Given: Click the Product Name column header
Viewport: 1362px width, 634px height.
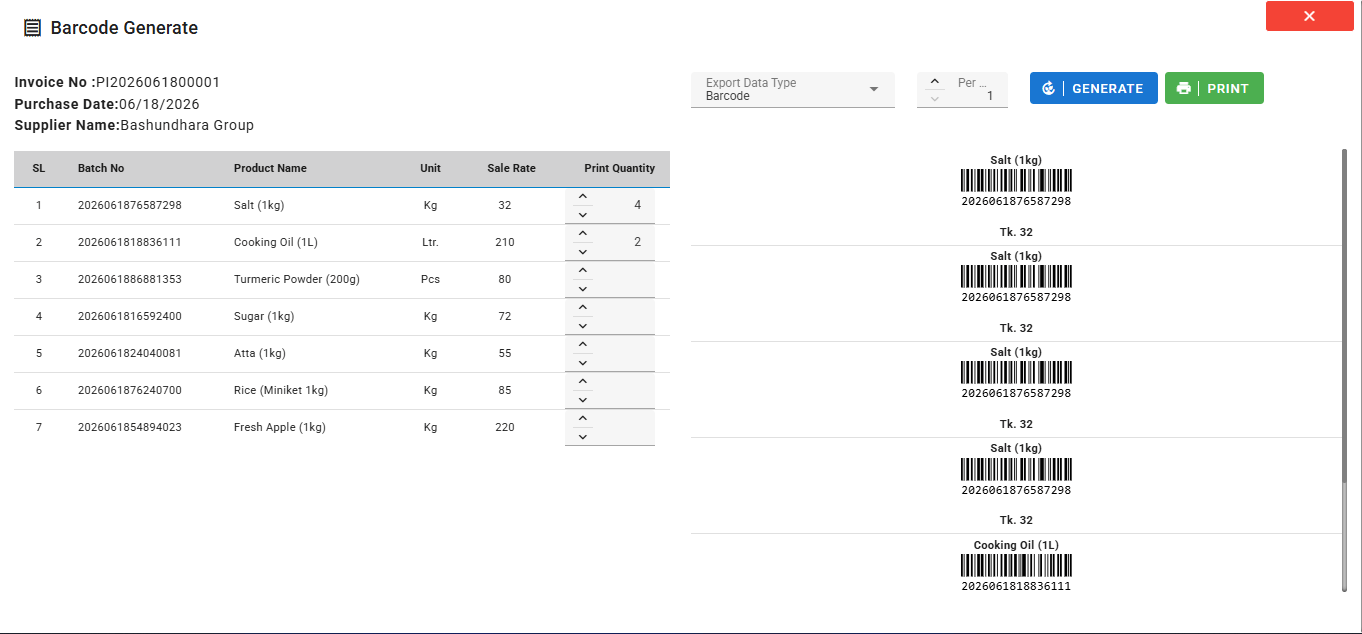Looking at the screenshot, I should [x=270, y=168].
